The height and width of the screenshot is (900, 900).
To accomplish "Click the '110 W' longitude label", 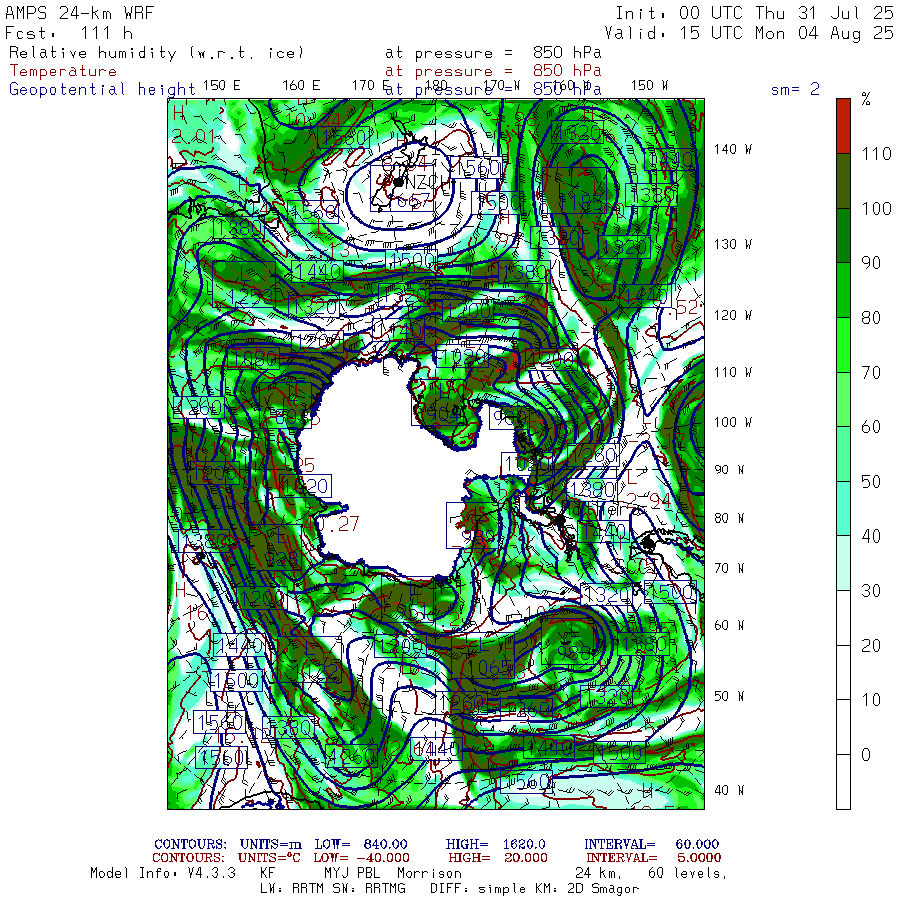I will (x=732, y=372).
